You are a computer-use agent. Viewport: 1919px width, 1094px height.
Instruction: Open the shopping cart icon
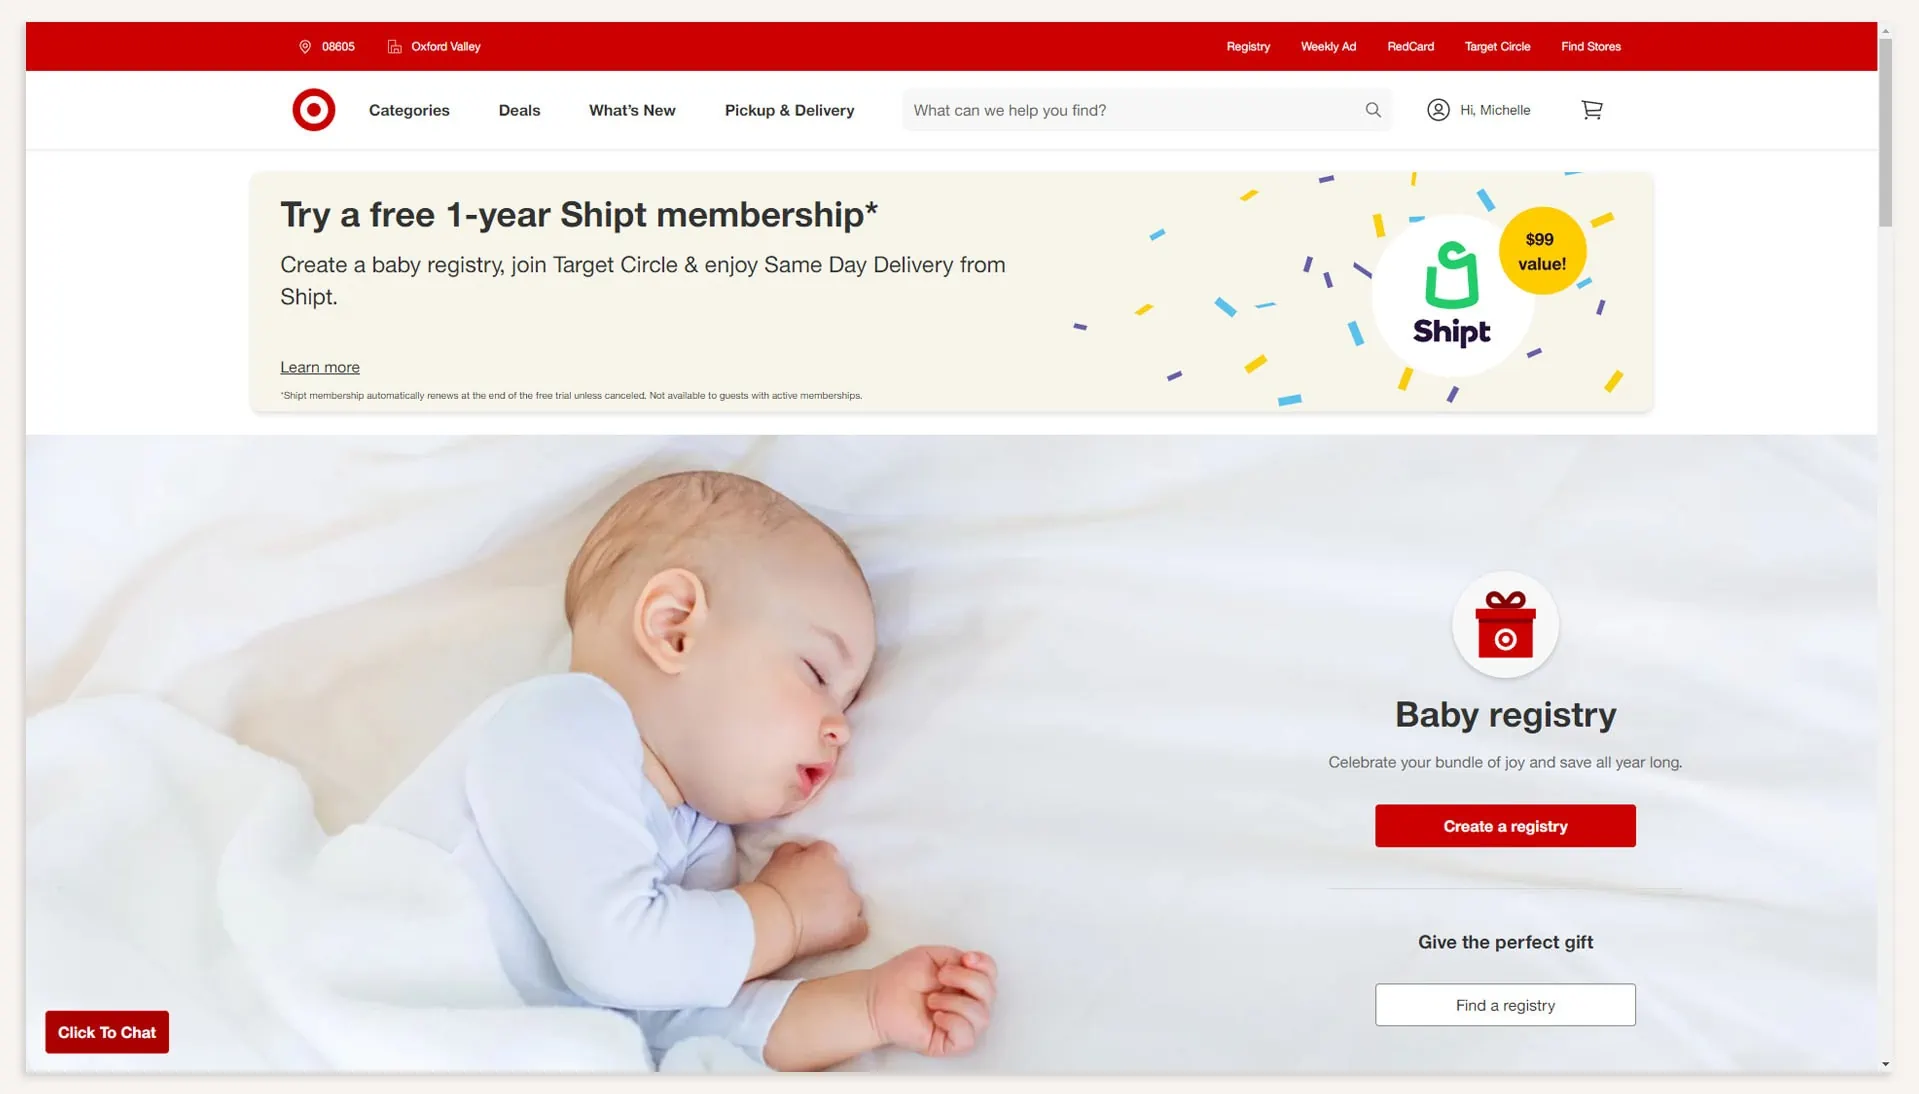[1591, 110]
